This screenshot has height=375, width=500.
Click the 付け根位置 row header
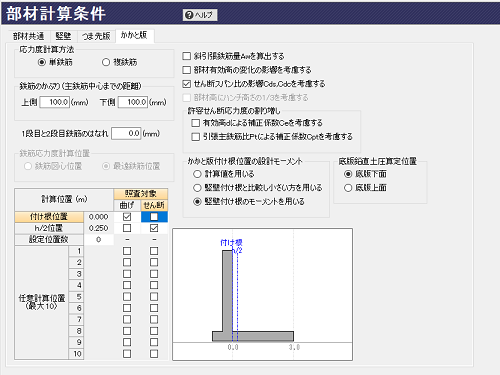click(49, 217)
